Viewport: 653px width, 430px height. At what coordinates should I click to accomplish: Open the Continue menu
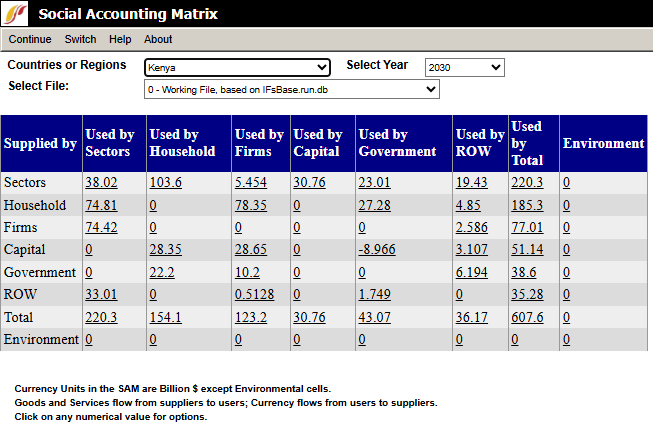tap(30, 39)
